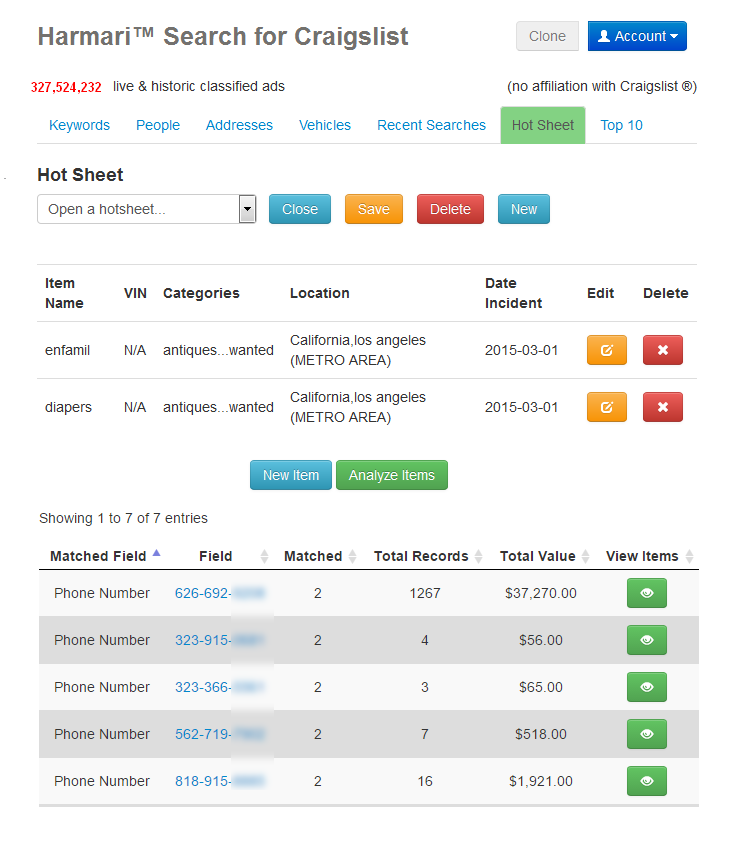Save the hotsheet
This screenshot has width=744, height=841.
tap(374, 209)
